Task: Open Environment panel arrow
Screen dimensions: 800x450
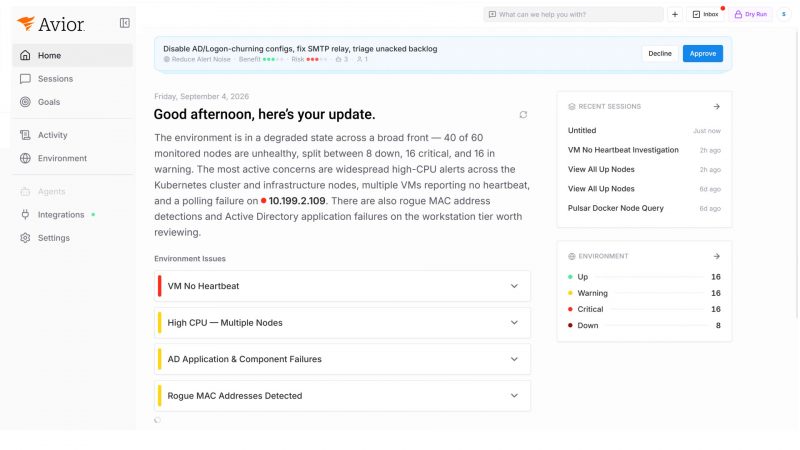Action: pos(716,256)
